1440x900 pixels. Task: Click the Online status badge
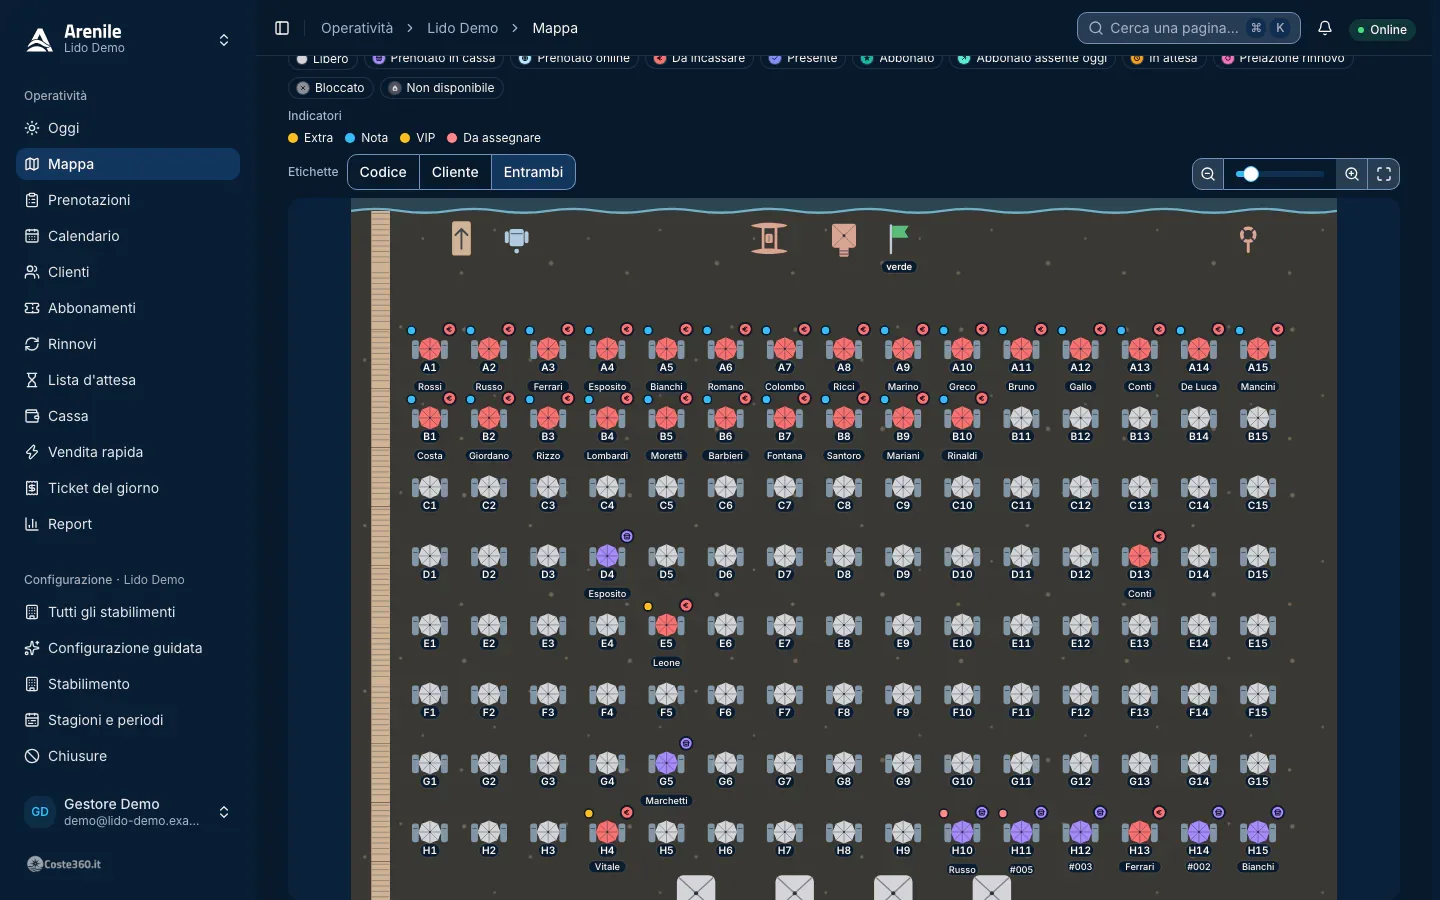(1383, 30)
